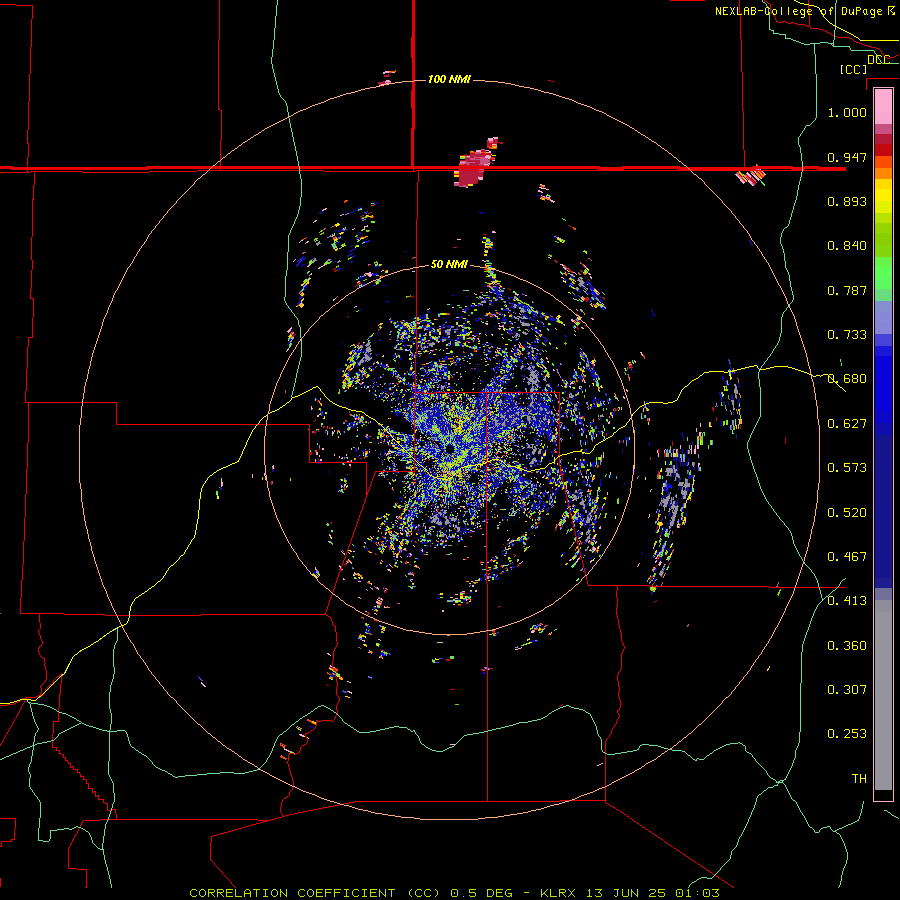Click the 0.893 legend value

[847, 201]
